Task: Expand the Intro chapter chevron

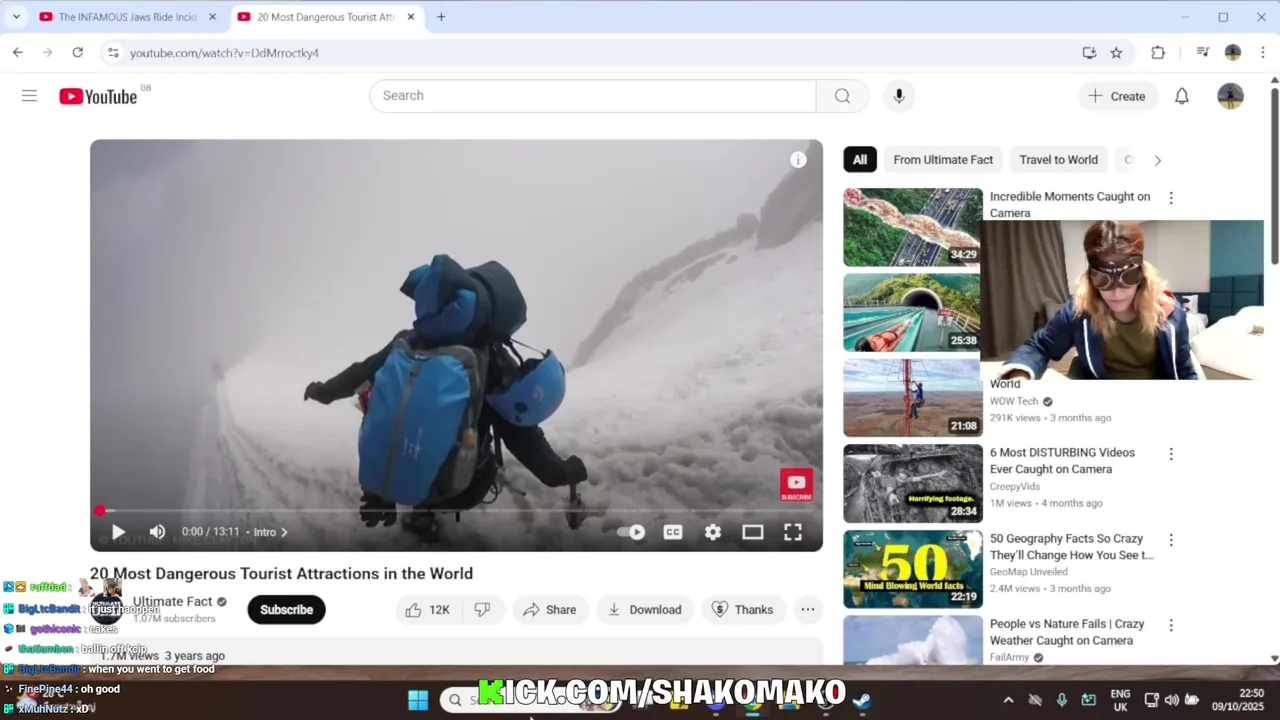Action: pyautogui.click(x=284, y=532)
